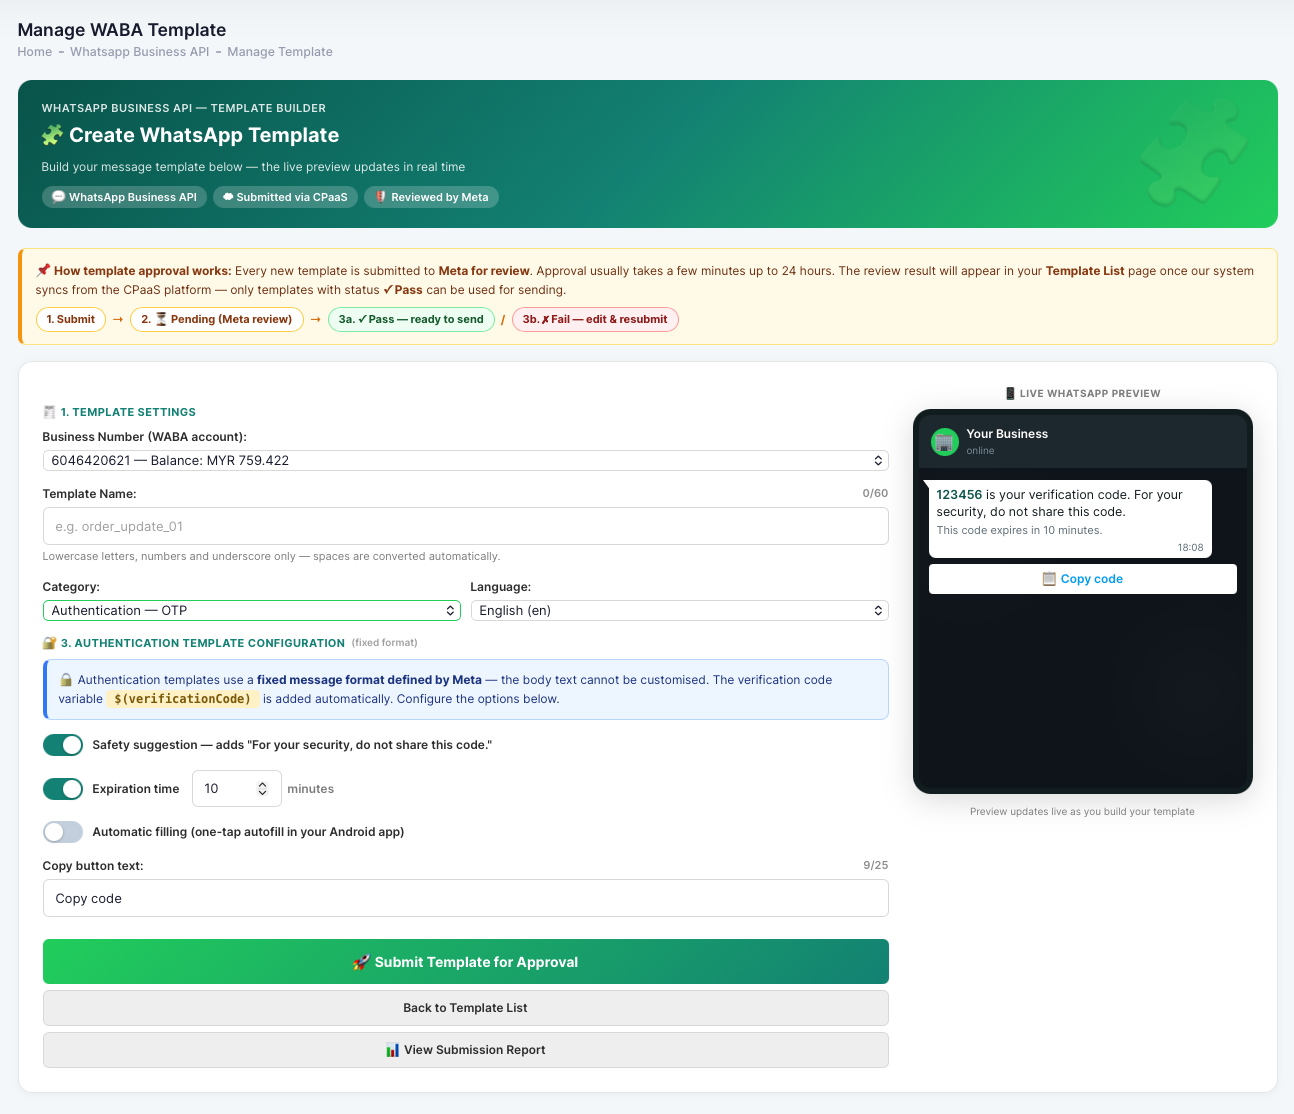Click the phone icon beside Live WhatsApp Preview
The height and width of the screenshot is (1114, 1294).
click(1010, 394)
